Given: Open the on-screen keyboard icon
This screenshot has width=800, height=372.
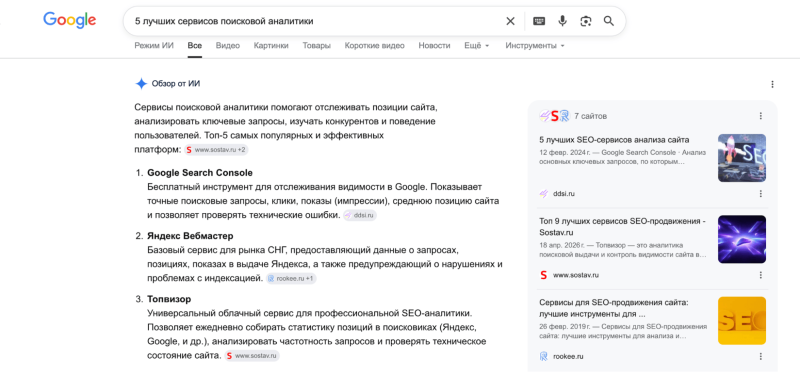Looking at the screenshot, I should [x=539, y=21].
